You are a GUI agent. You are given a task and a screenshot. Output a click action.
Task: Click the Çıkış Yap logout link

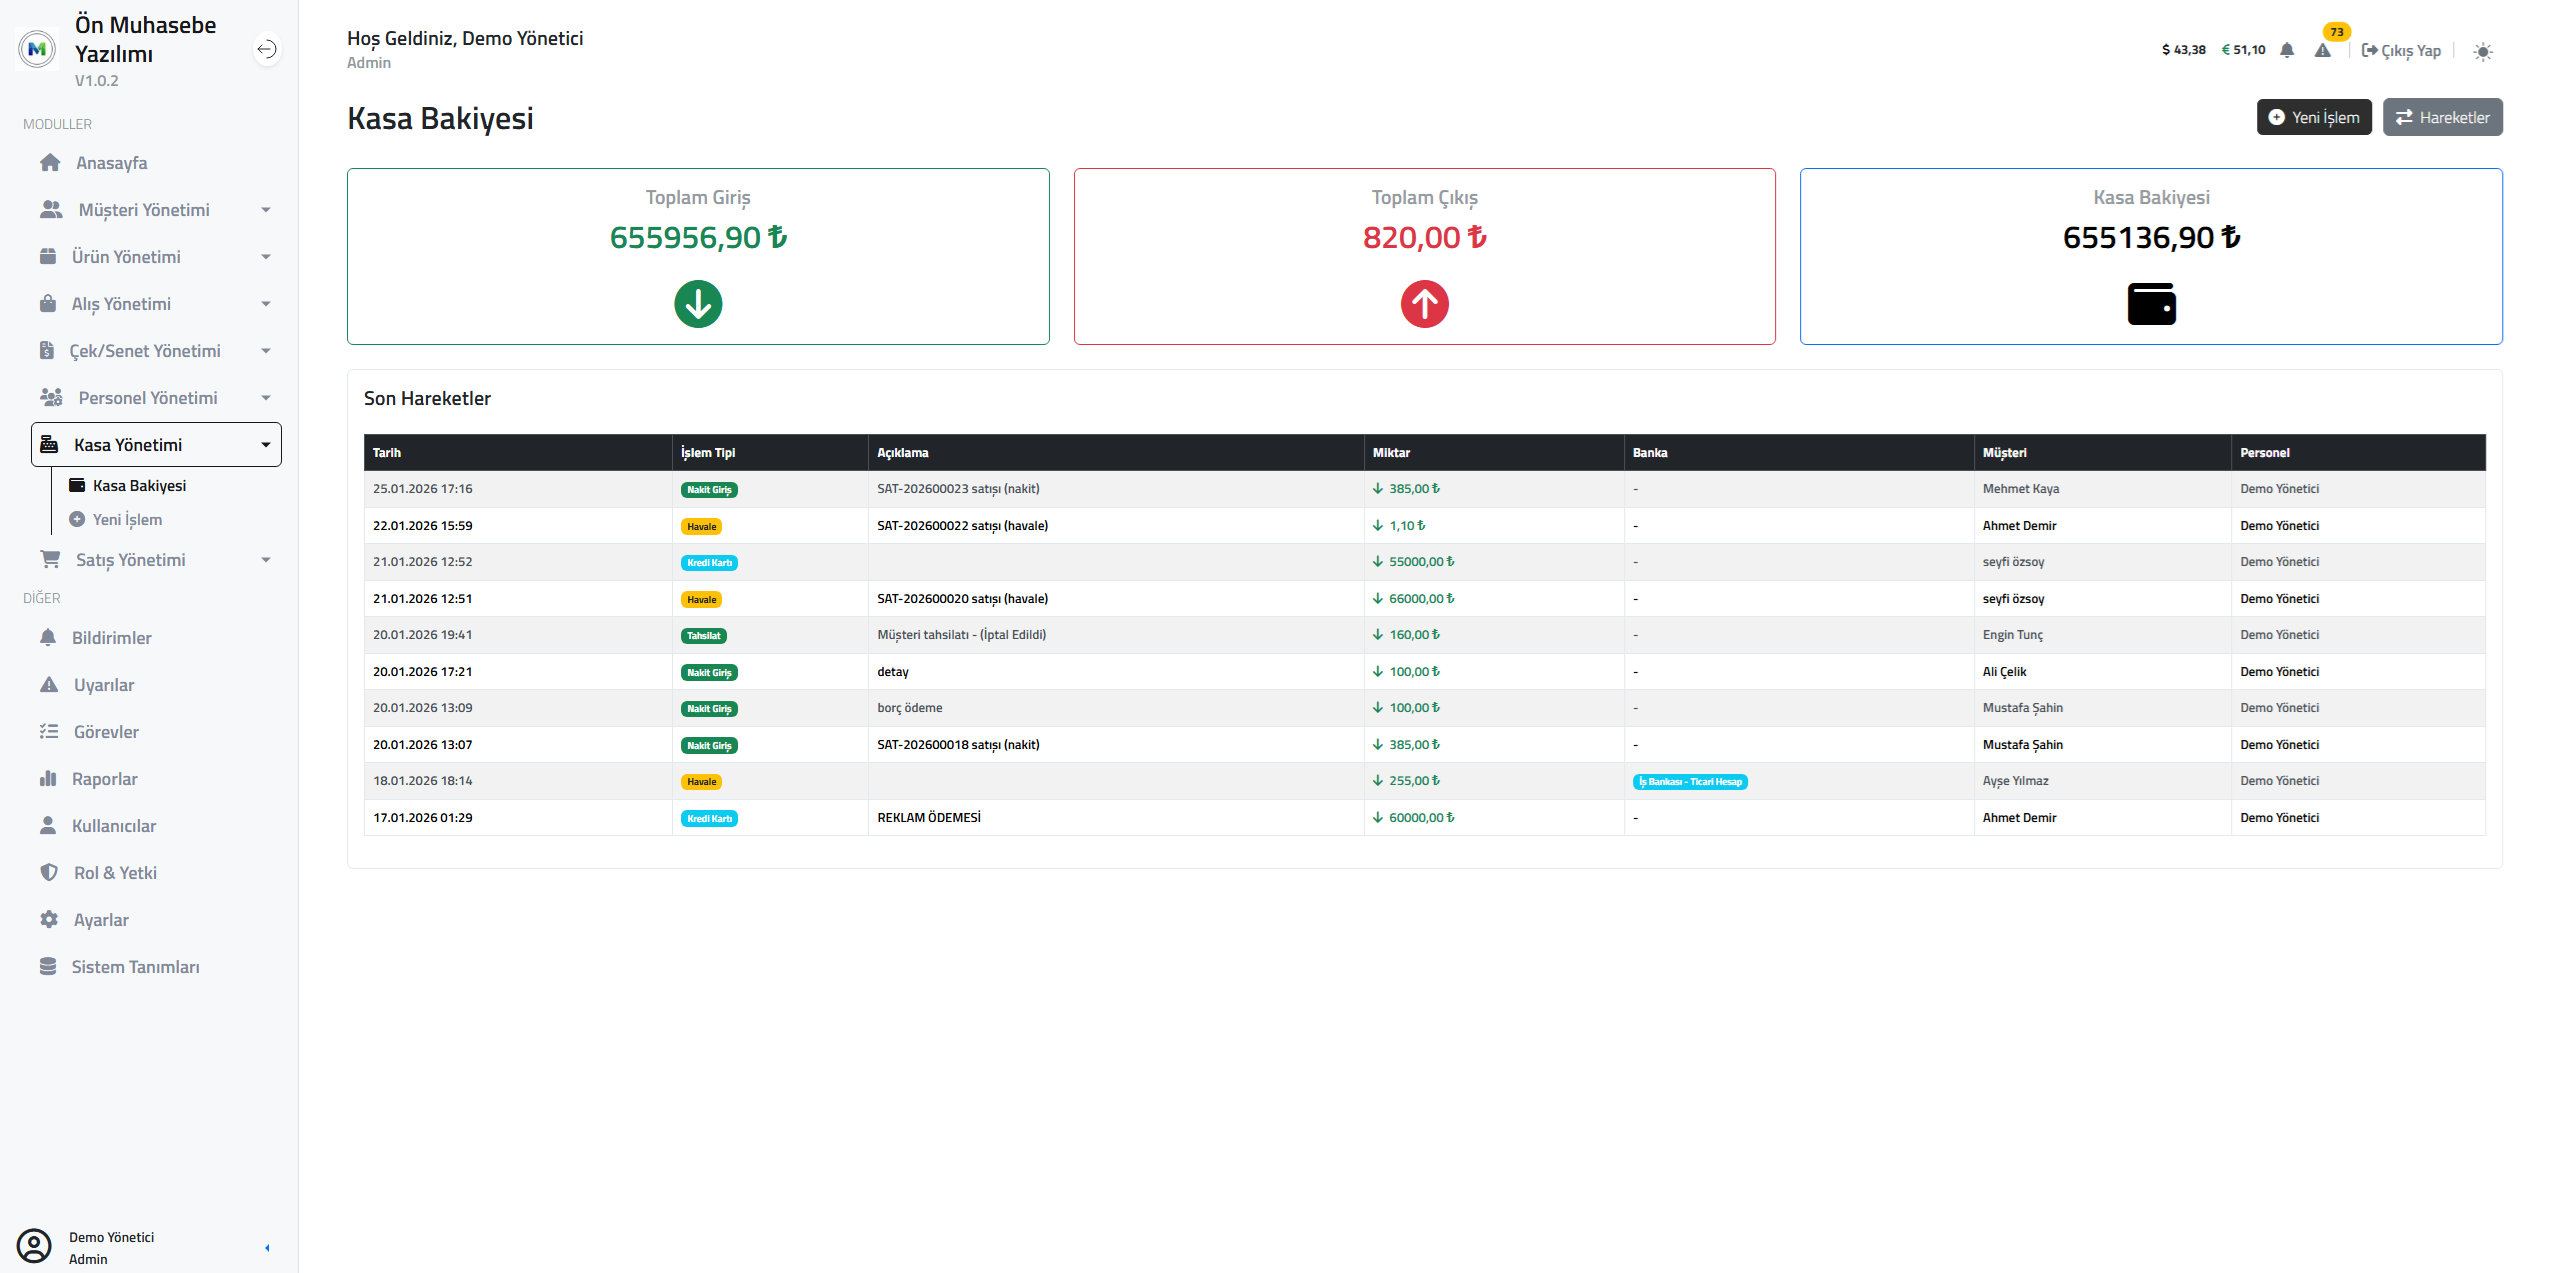(2400, 51)
